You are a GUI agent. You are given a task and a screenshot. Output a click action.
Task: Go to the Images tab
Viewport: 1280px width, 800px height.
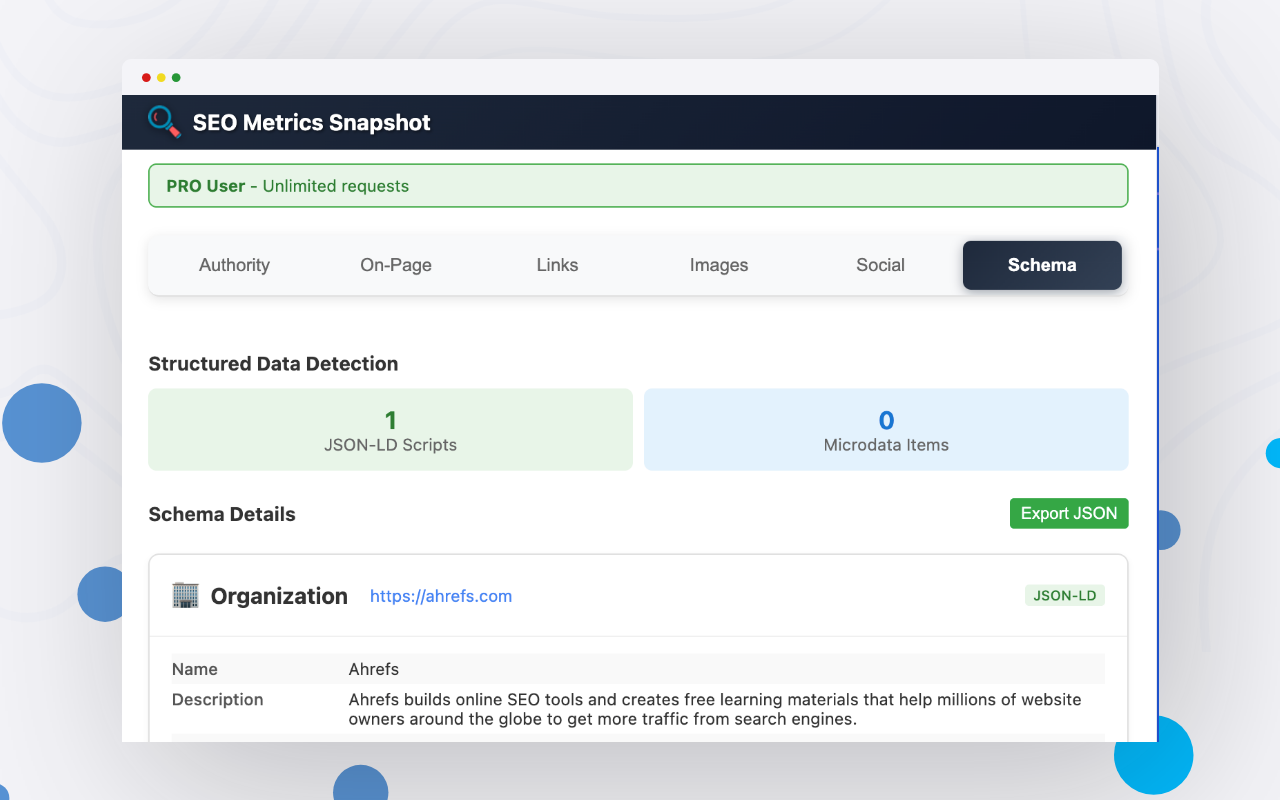click(719, 265)
